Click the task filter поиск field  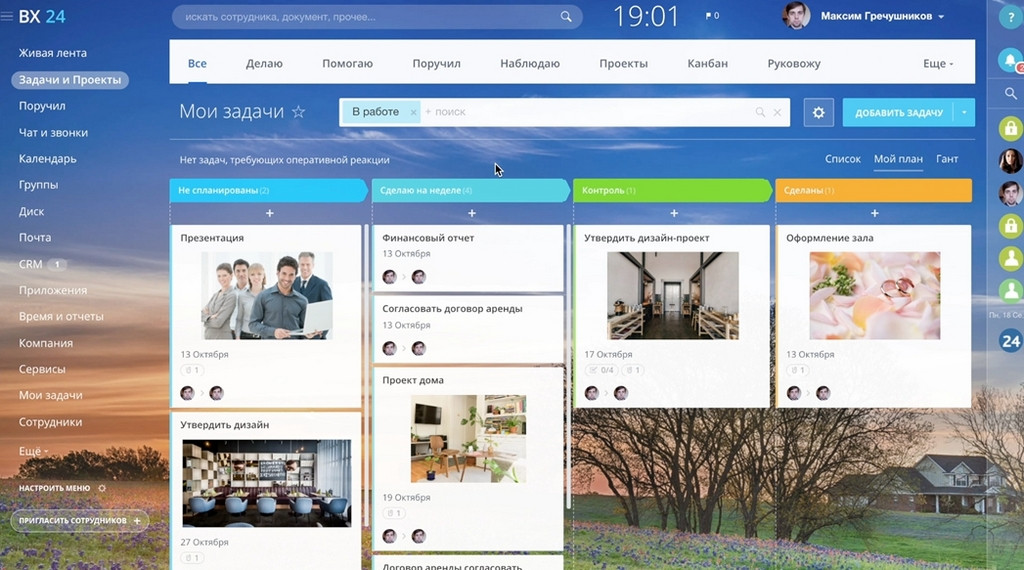[588, 112]
